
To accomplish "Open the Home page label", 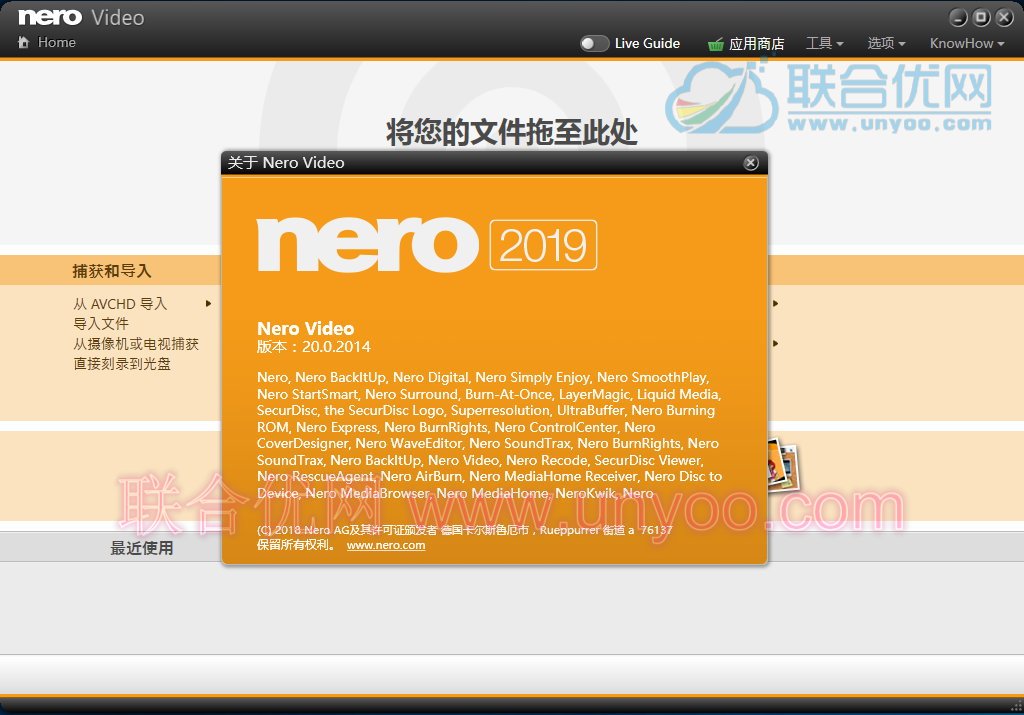I will point(57,42).
